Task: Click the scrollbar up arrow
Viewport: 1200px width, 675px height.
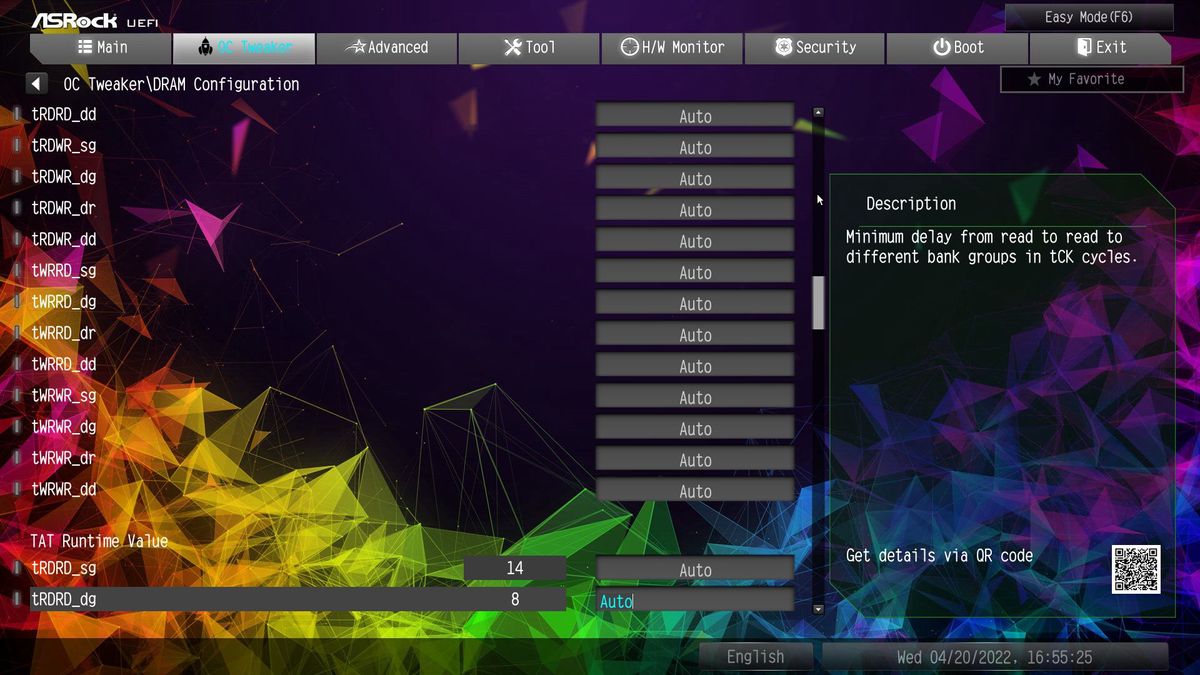Action: (818, 112)
